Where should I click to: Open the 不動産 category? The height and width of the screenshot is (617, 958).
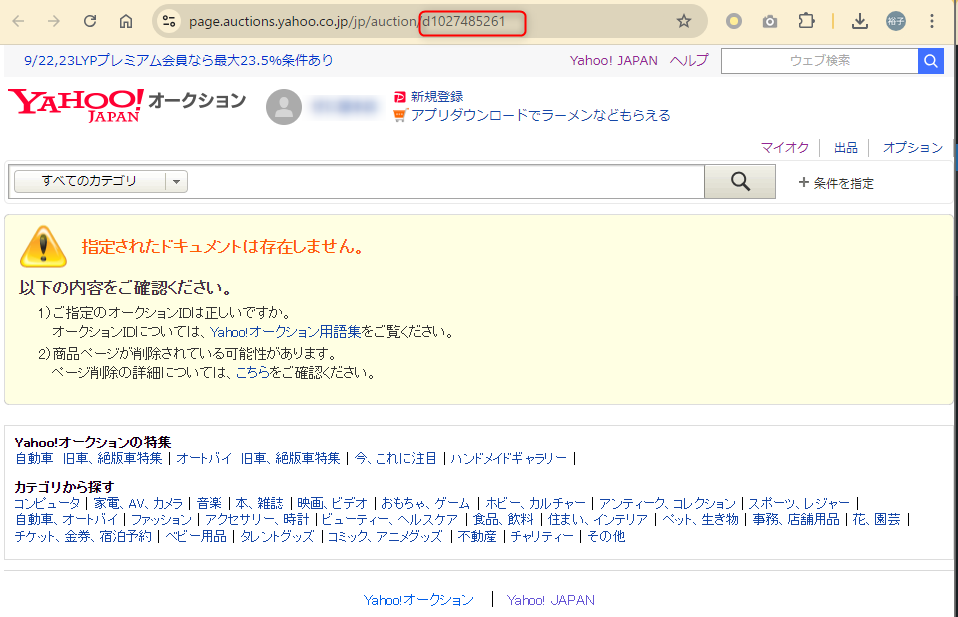click(x=477, y=536)
